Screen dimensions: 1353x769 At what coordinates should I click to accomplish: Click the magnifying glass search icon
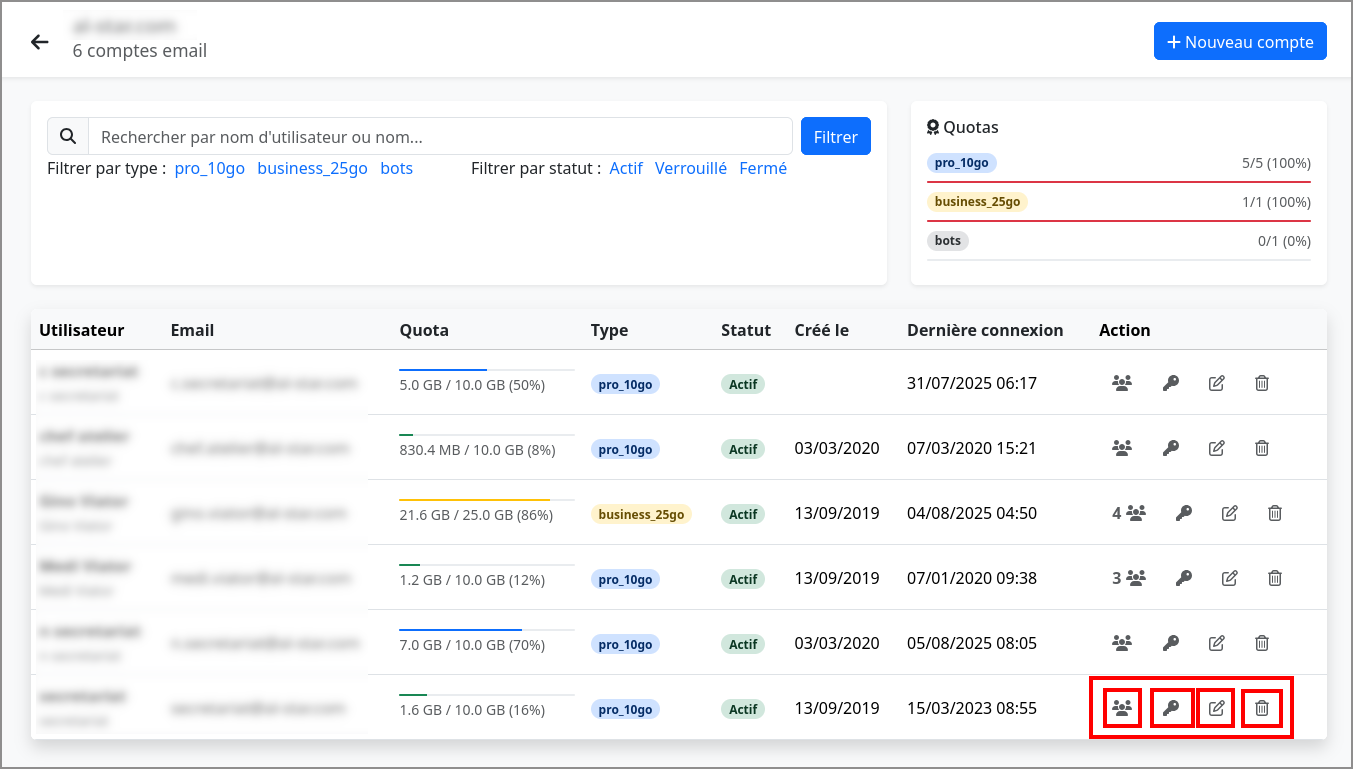tap(68, 137)
